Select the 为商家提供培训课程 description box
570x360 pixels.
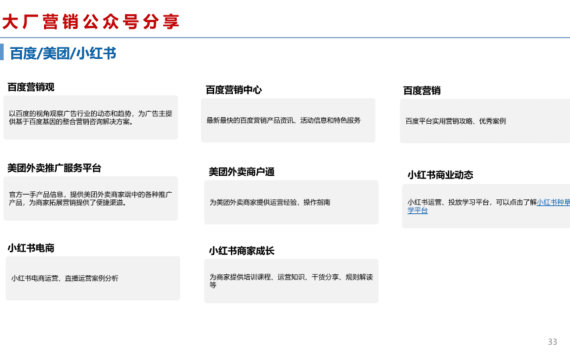click(291, 281)
